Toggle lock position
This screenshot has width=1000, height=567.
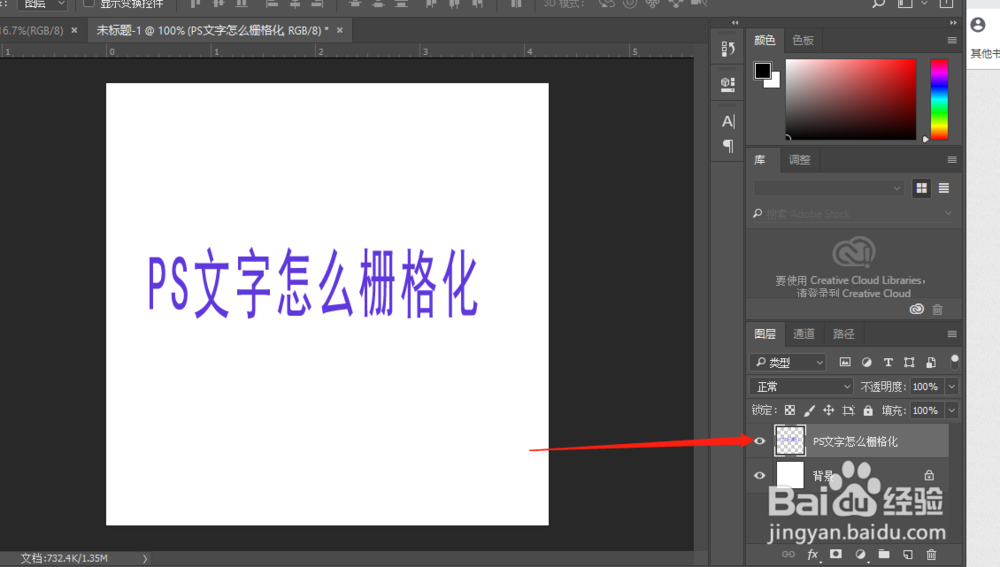coord(828,410)
